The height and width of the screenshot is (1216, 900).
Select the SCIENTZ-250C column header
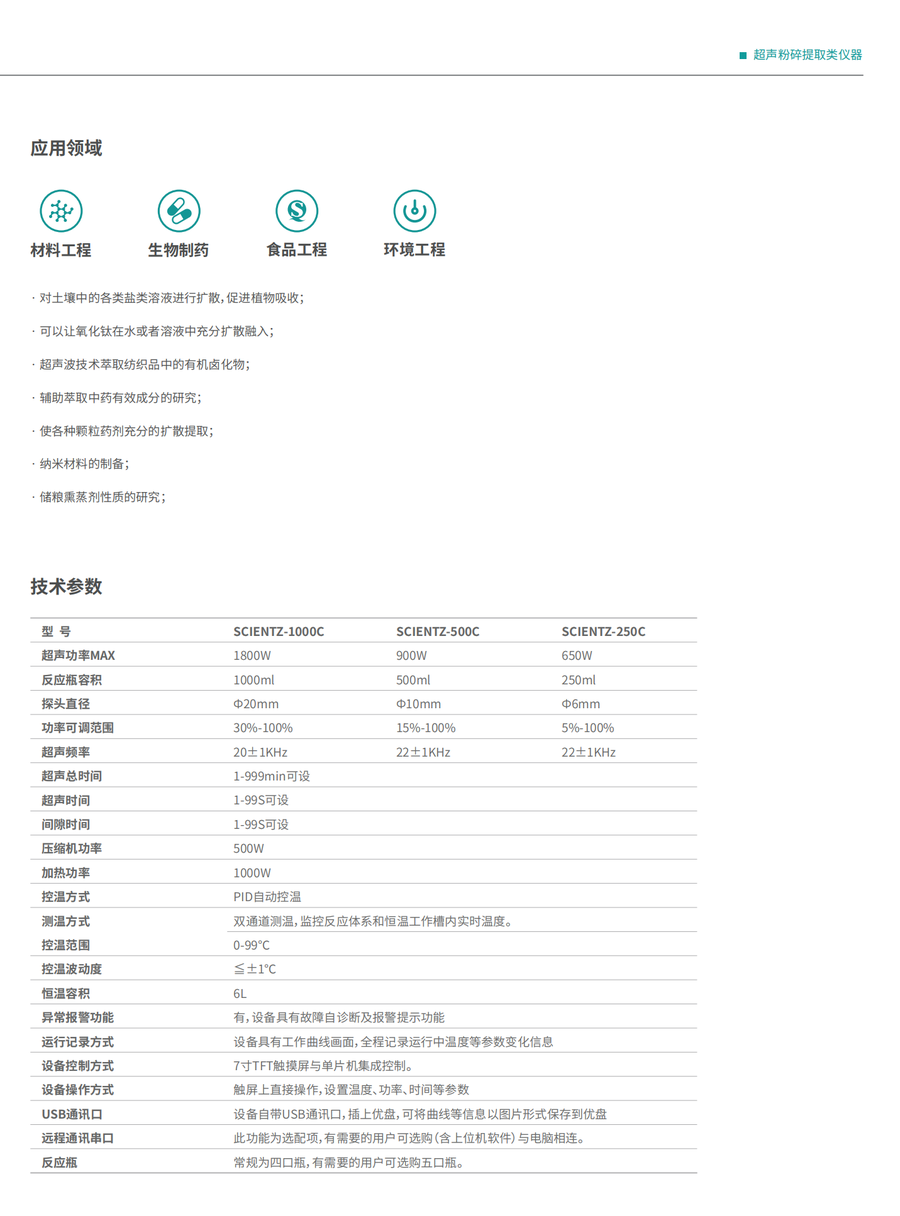[603, 632]
